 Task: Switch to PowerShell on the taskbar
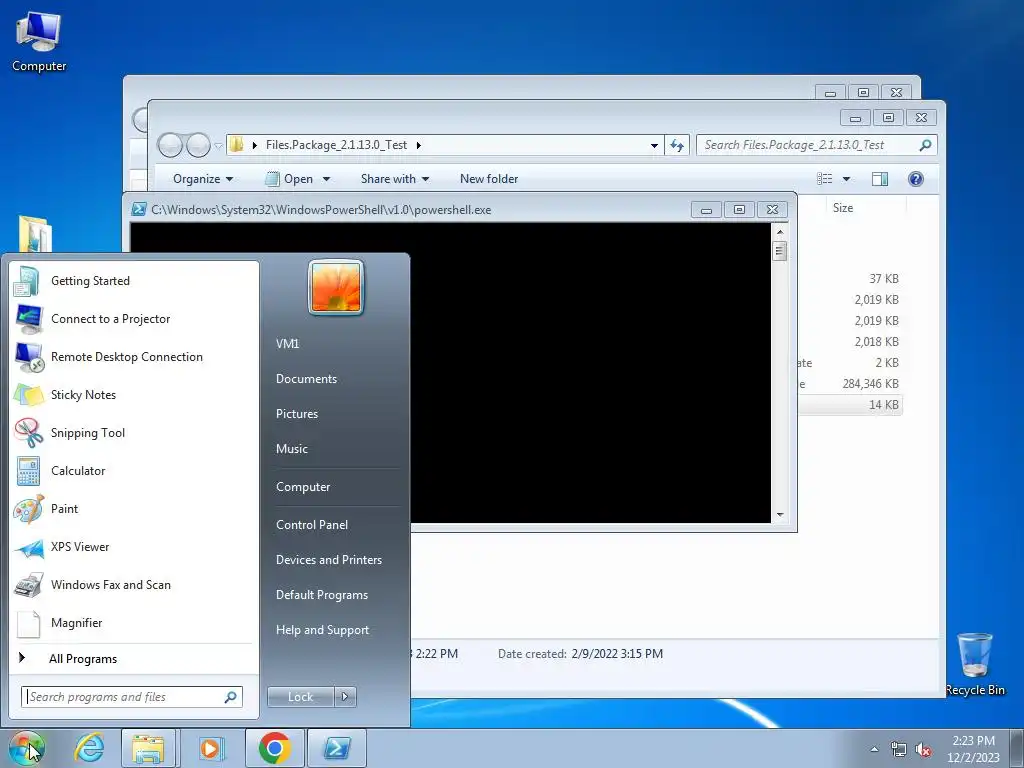pyautogui.click(x=337, y=748)
